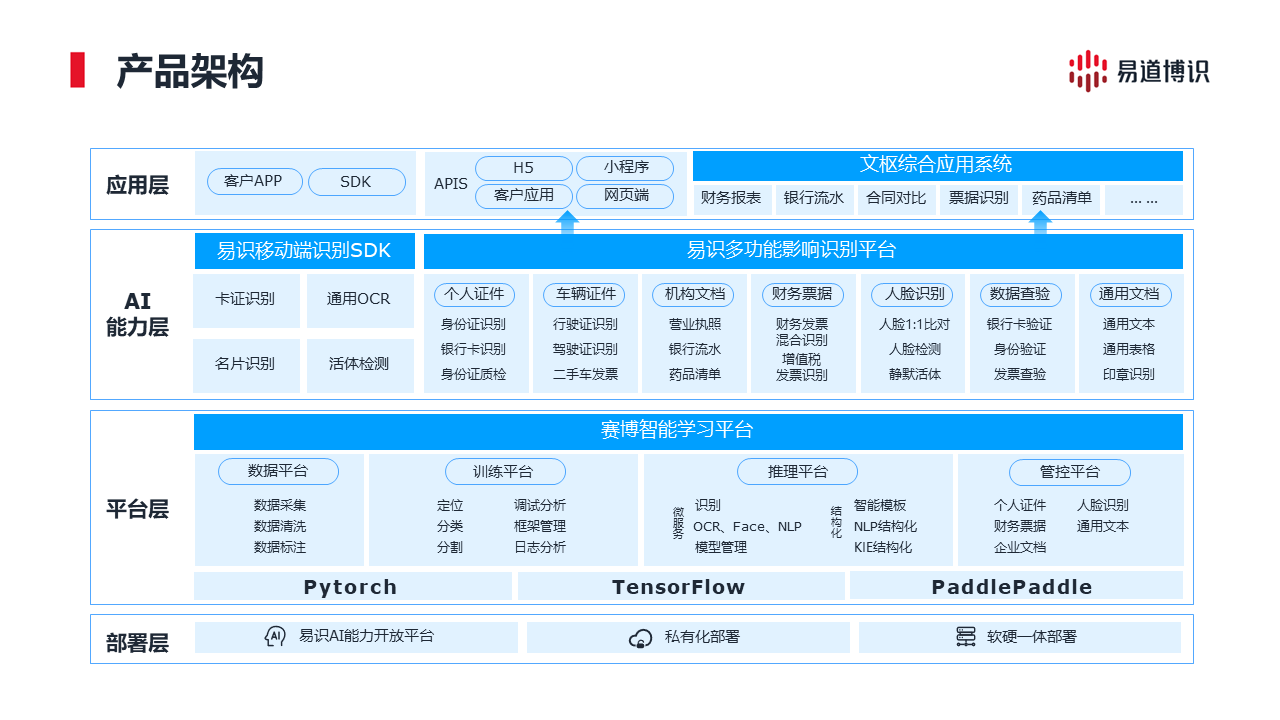Click the up arrow below 网页端

[x=567, y=222]
